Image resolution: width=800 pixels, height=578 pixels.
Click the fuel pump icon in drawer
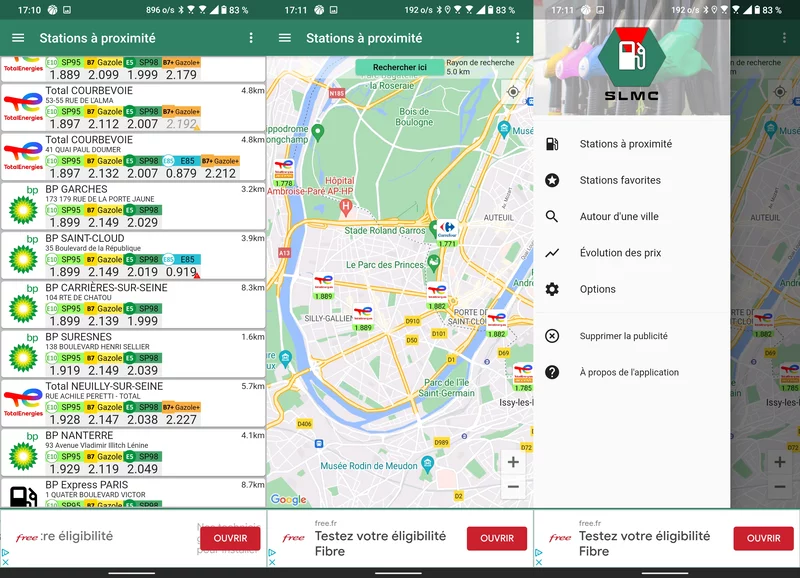(552, 144)
